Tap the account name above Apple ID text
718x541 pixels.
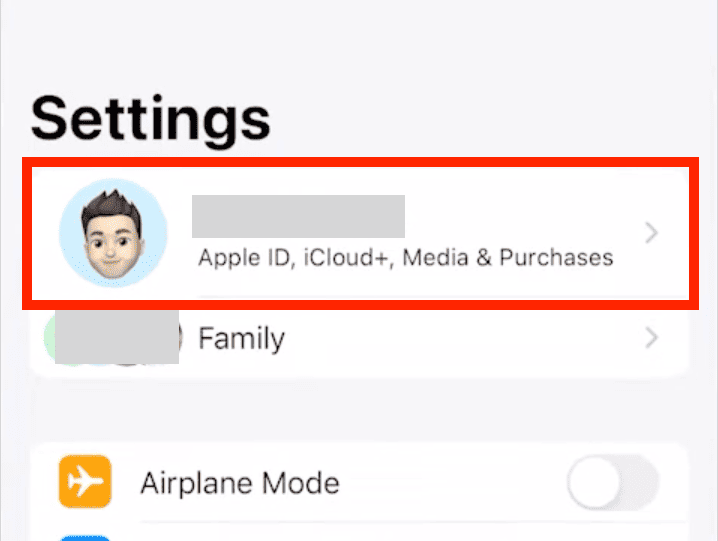pyautogui.click(x=298, y=217)
